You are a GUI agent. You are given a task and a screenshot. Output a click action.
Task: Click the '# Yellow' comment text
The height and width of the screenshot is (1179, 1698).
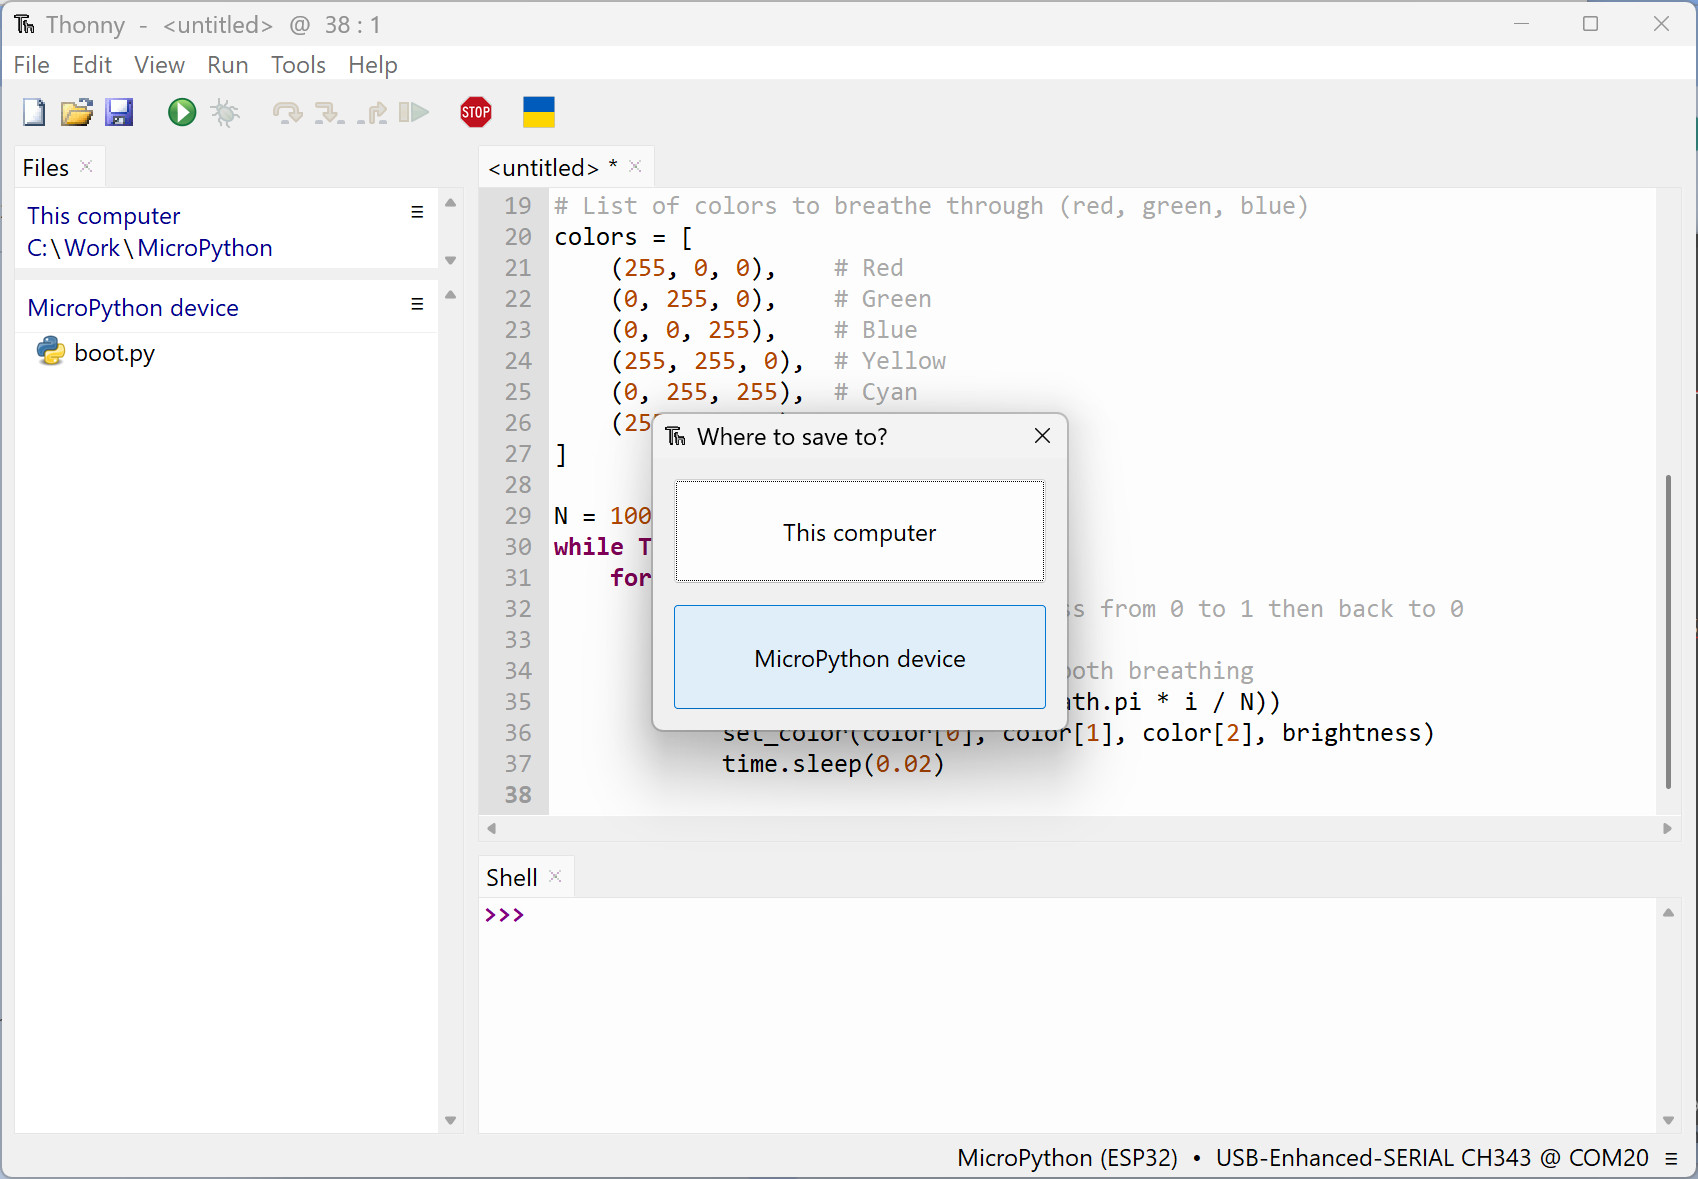[x=890, y=361]
